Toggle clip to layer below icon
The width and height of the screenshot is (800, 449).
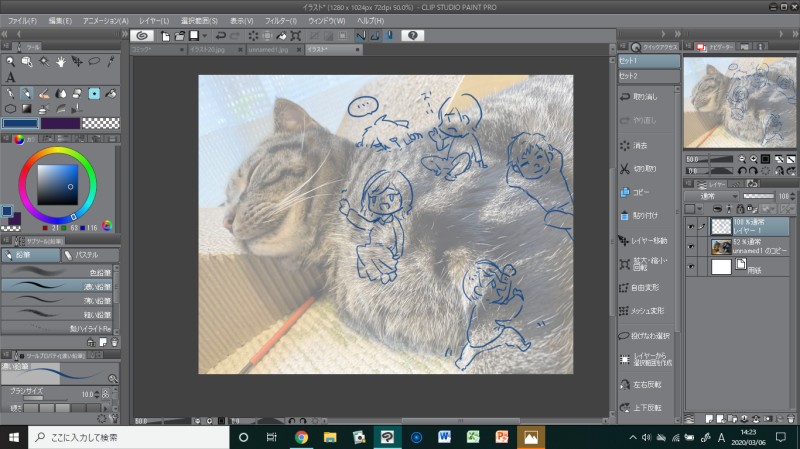717,209
